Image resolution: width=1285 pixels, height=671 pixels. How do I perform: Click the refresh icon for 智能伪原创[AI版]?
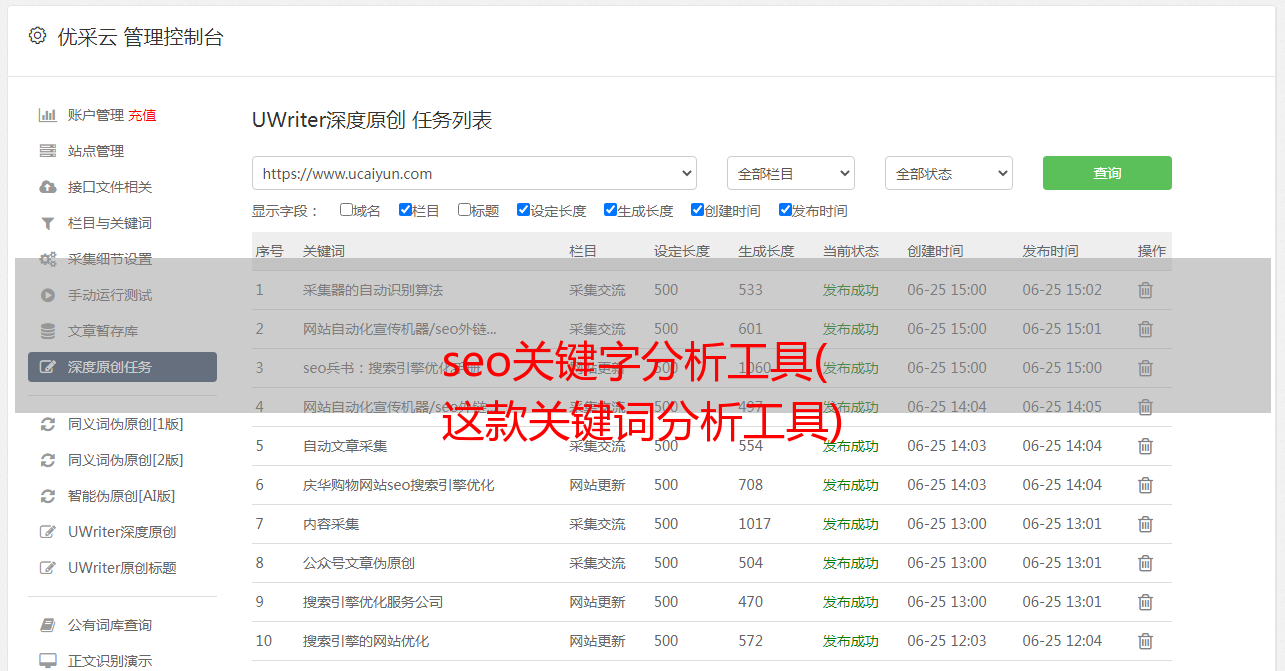click(47, 496)
